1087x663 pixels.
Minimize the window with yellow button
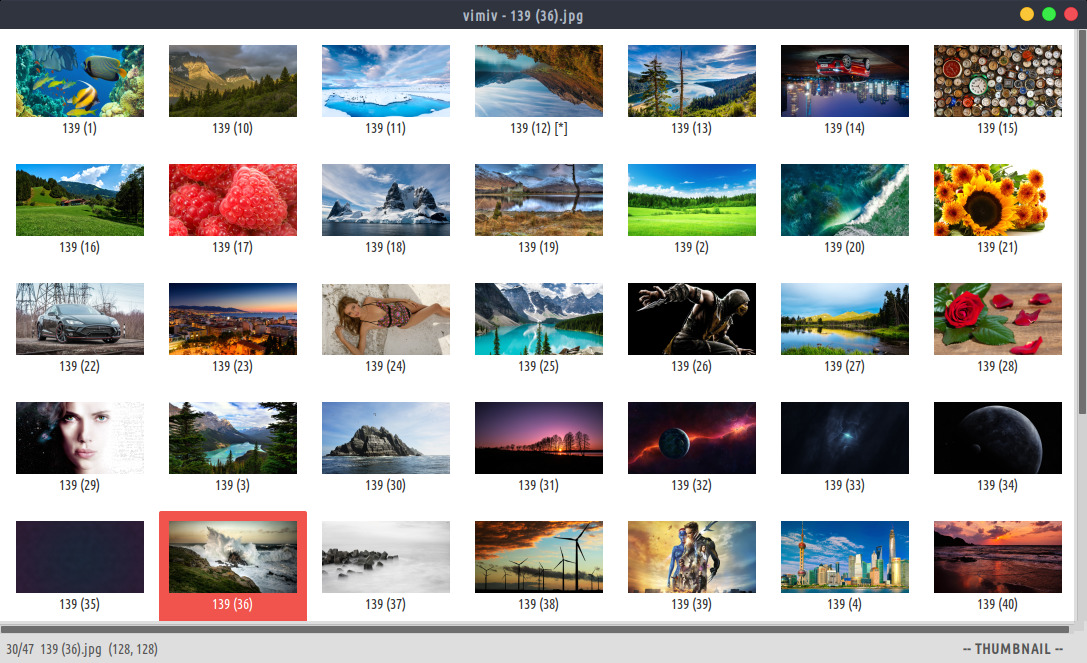coord(1027,15)
